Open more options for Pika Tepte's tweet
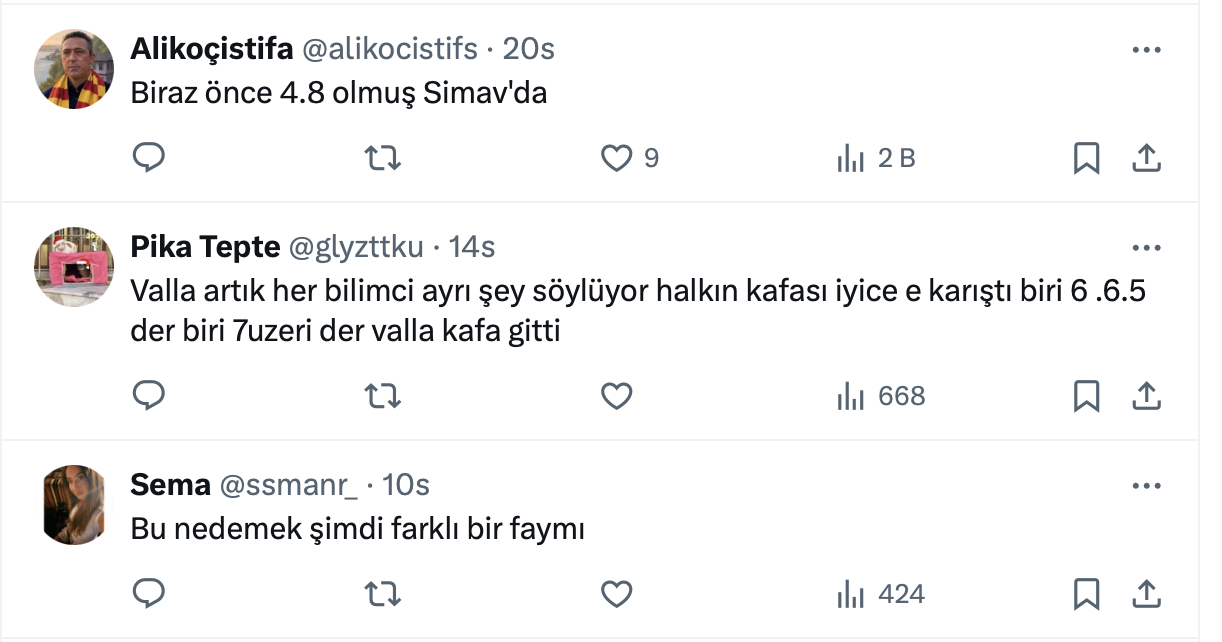The image size is (1222, 642). pos(1145,247)
